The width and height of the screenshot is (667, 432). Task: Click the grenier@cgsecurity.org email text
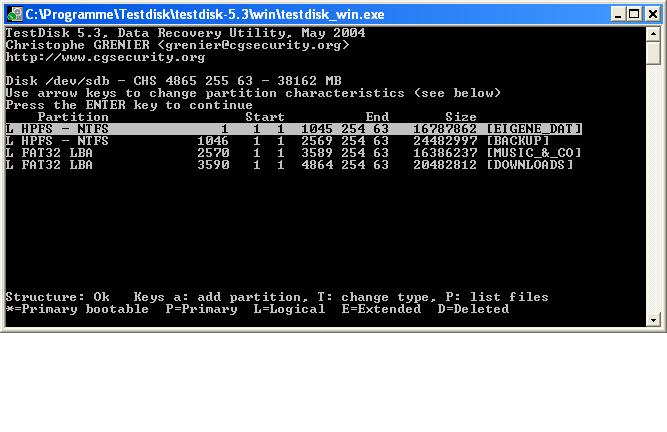pos(253,45)
